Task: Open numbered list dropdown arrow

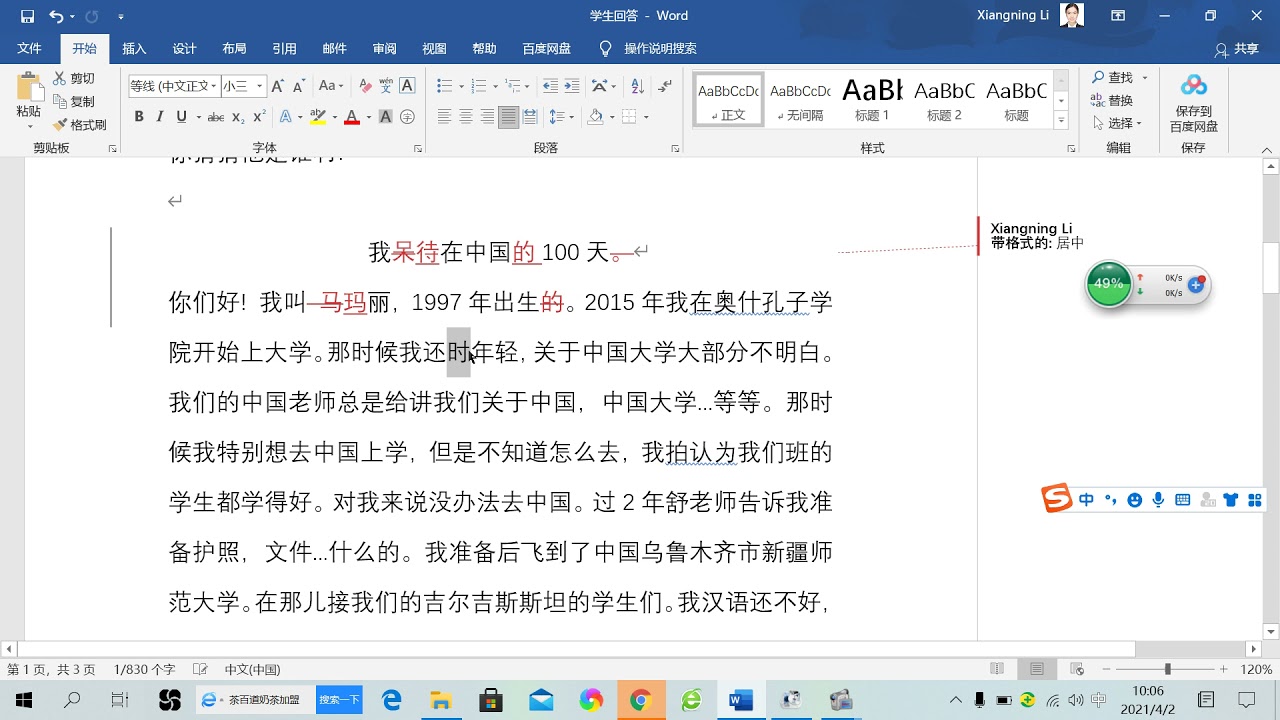Action: (494, 86)
